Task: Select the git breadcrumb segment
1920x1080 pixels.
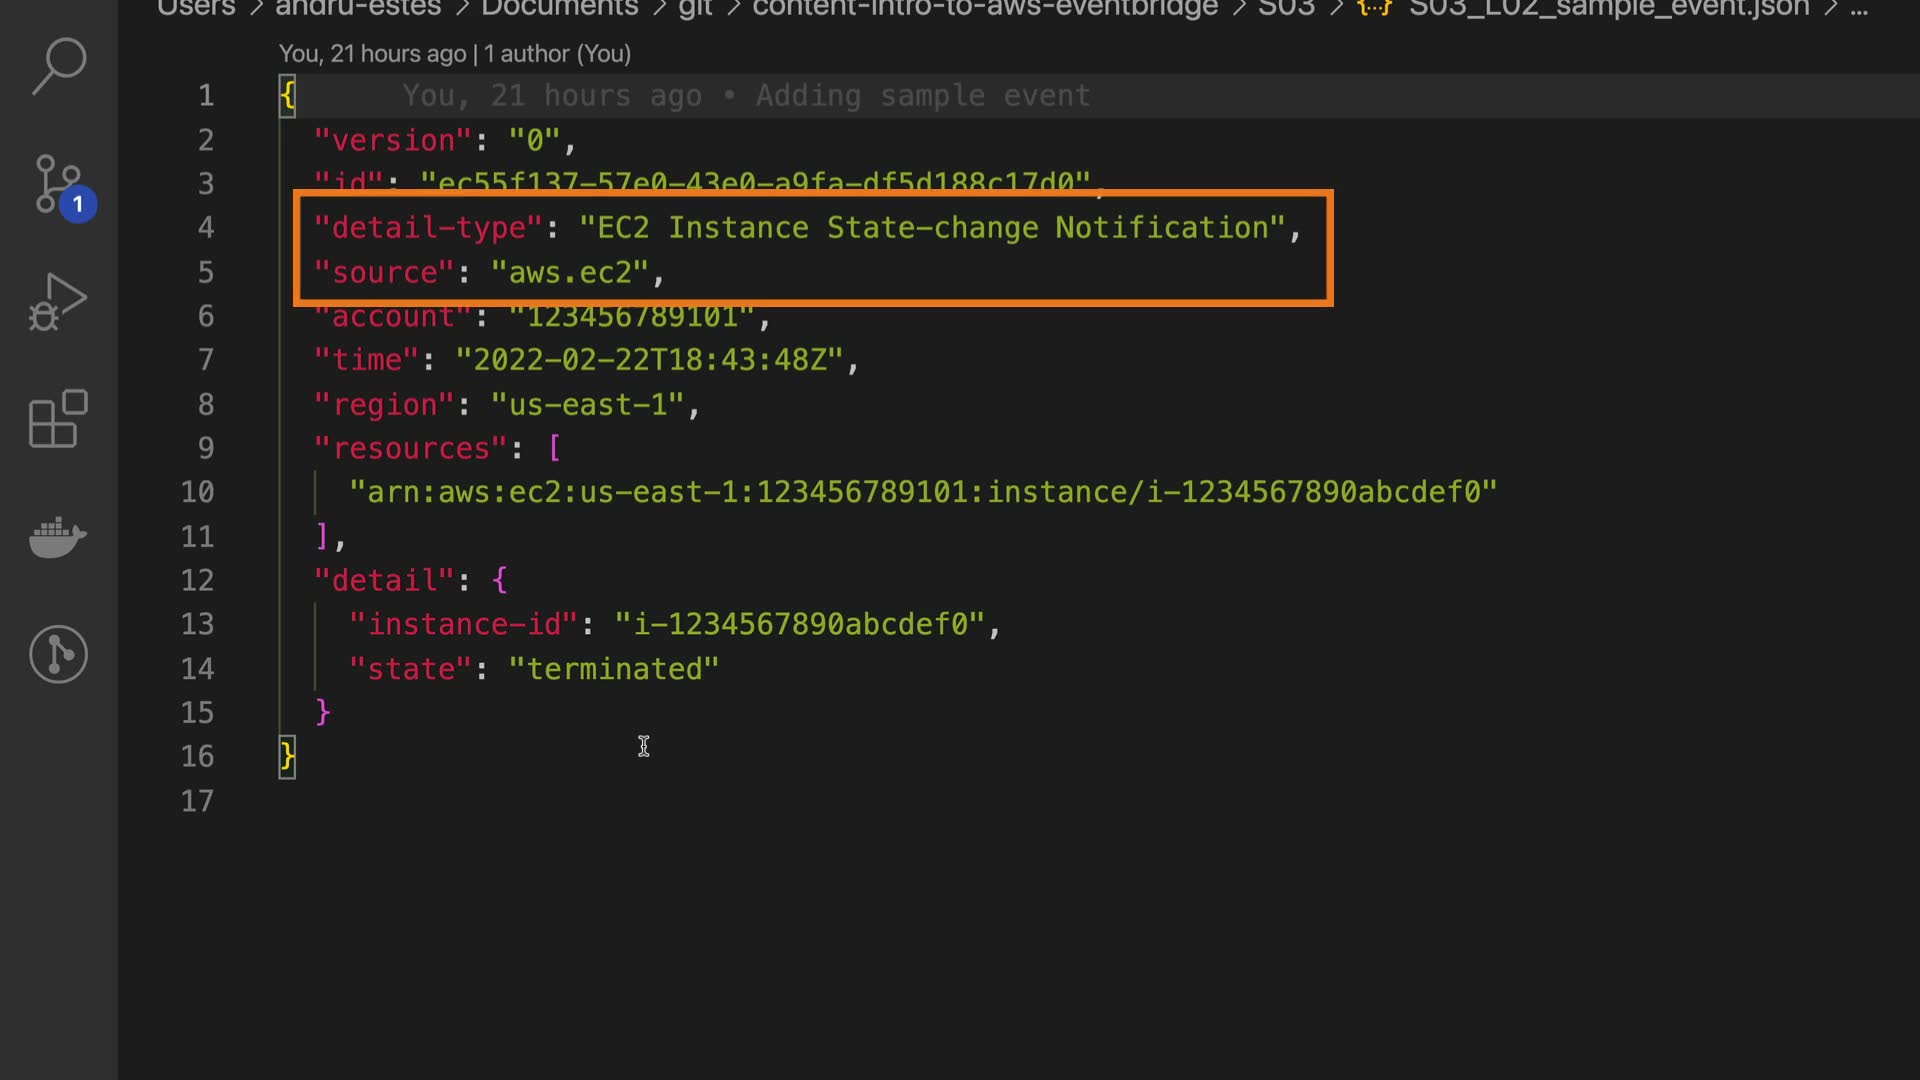Action: tap(695, 8)
